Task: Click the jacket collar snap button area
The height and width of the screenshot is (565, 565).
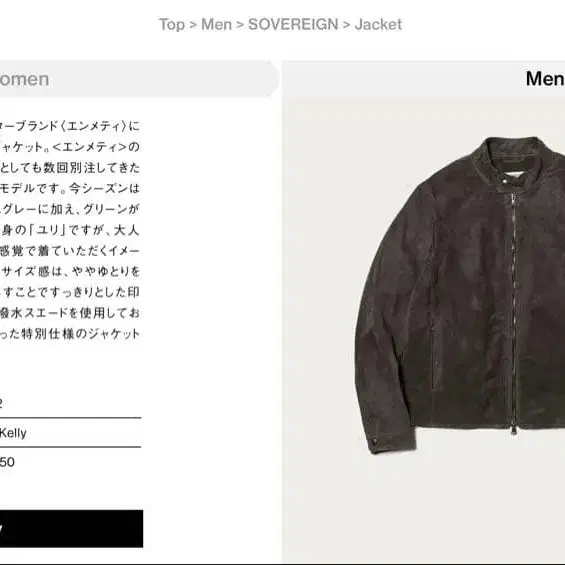Action: (x=506, y=182)
